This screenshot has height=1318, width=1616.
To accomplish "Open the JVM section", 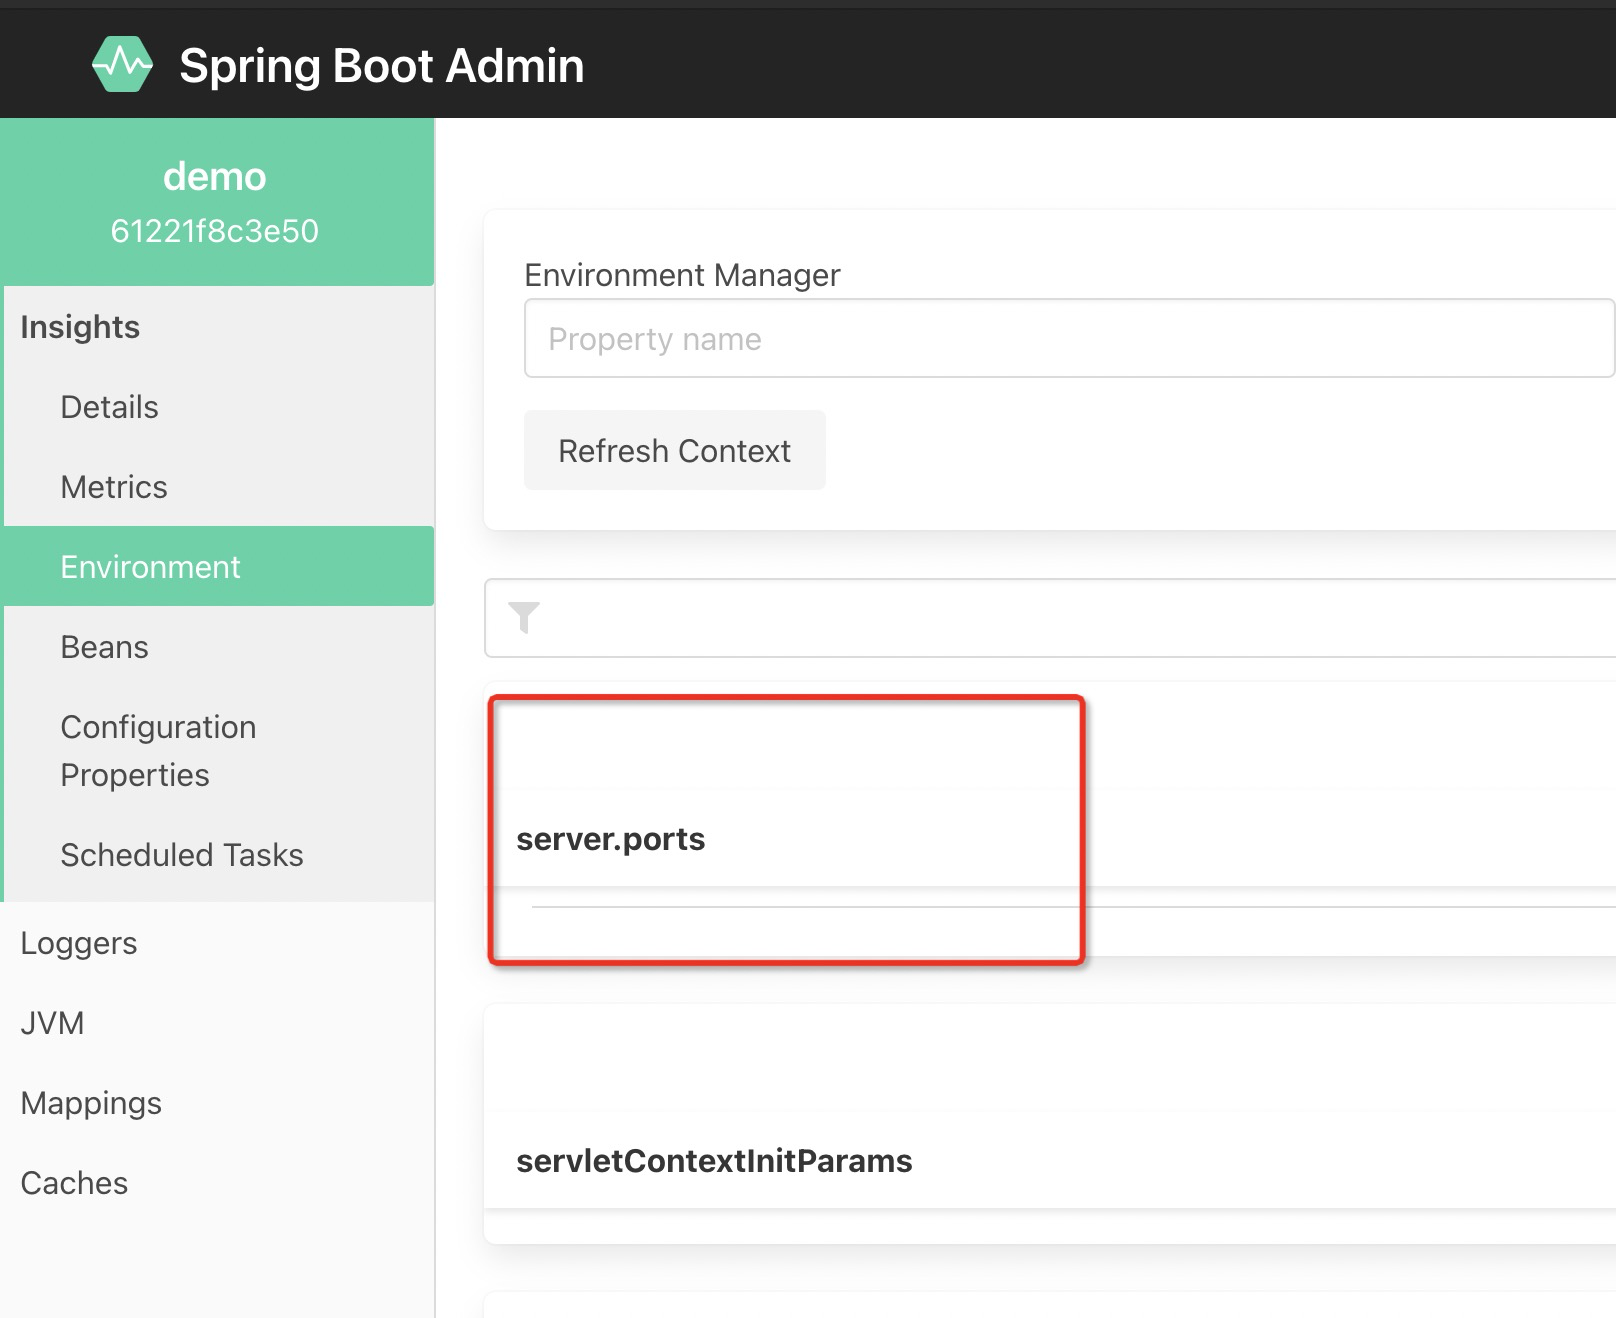I will [51, 1022].
